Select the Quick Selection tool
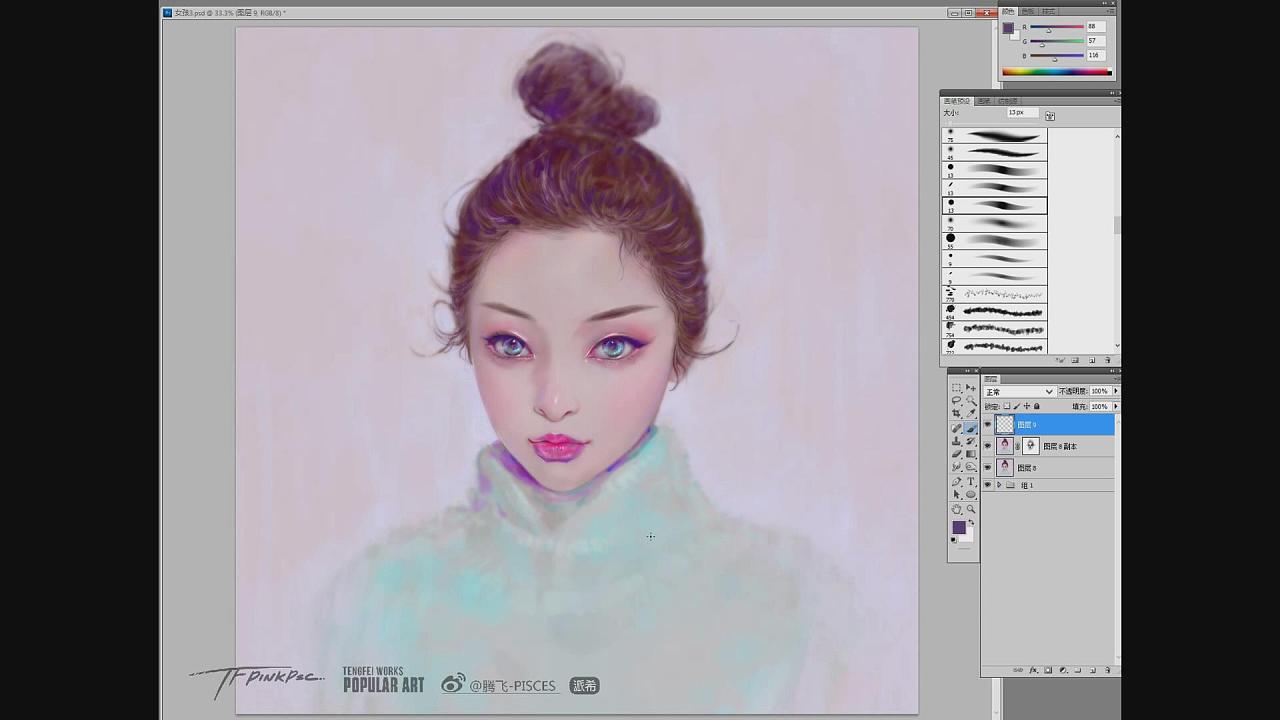The image size is (1280, 720). (x=971, y=400)
